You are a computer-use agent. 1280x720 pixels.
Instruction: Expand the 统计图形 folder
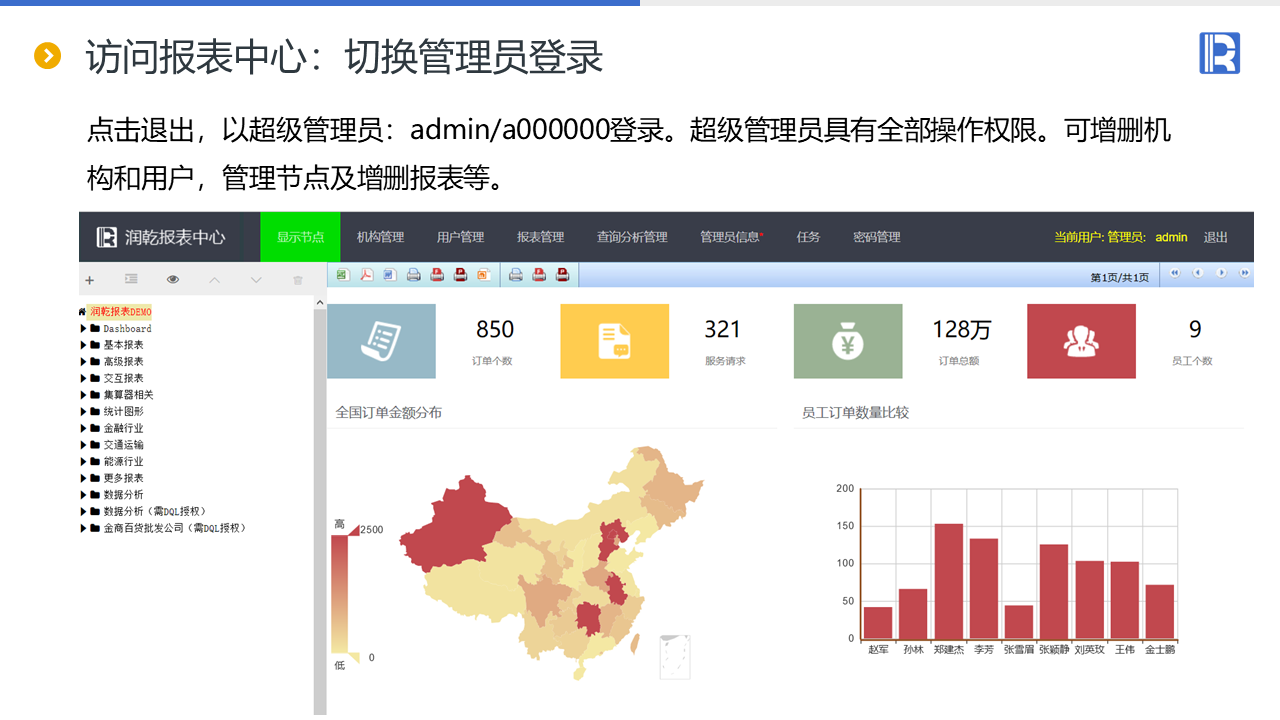point(84,412)
